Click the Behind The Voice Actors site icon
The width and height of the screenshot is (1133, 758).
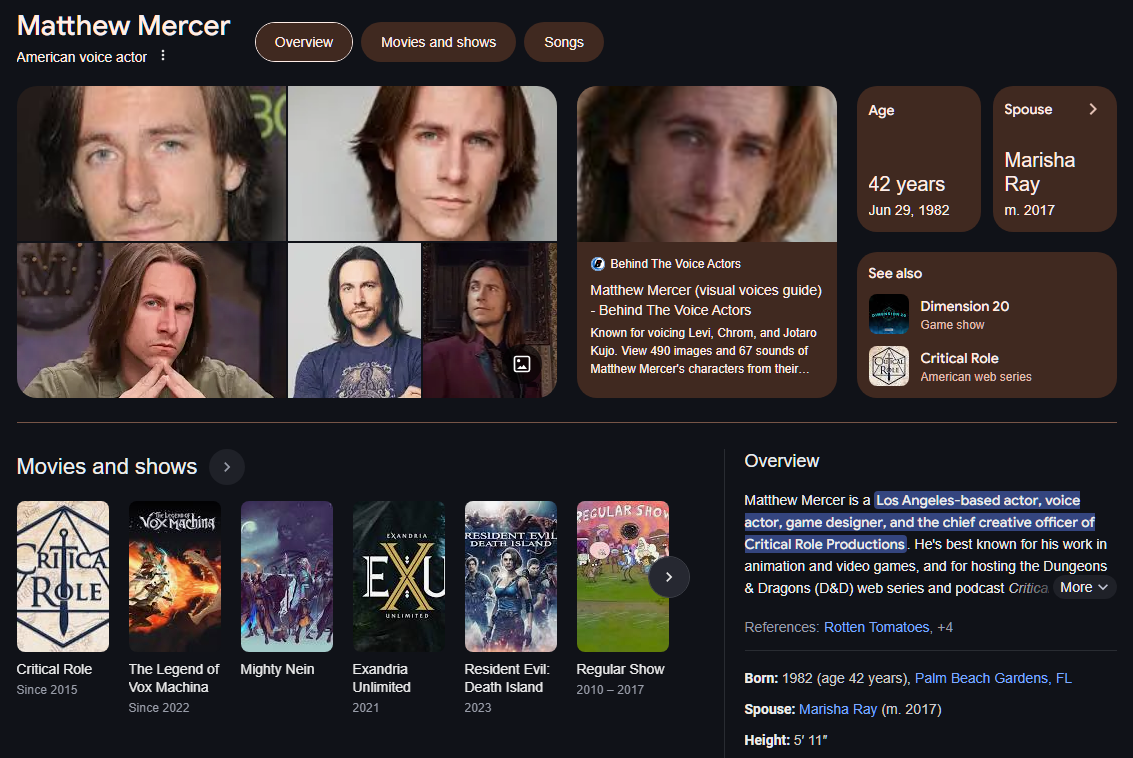[x=598, y=264]
